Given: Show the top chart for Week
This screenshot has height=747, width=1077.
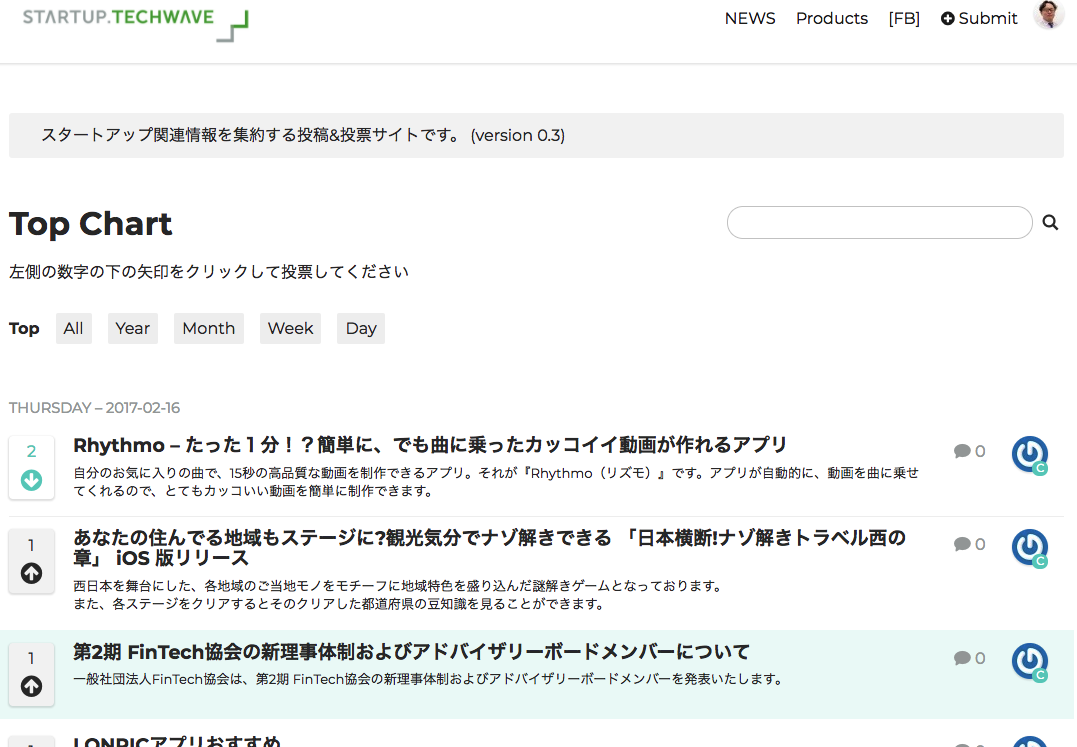Looking at the screenshot, I should coord(290,329).
